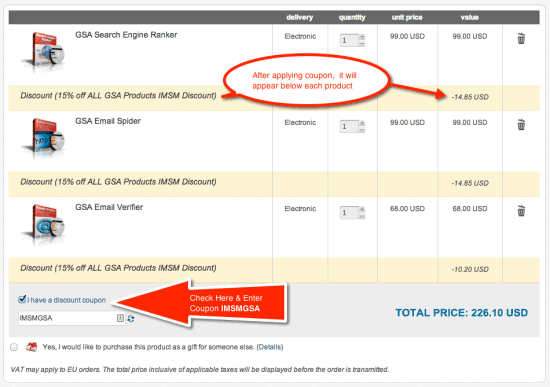Click quantity field for GSA Email Verifier
Image resolution: width=550 pixels, height=387 pixels.
click(x=349, y=213)
